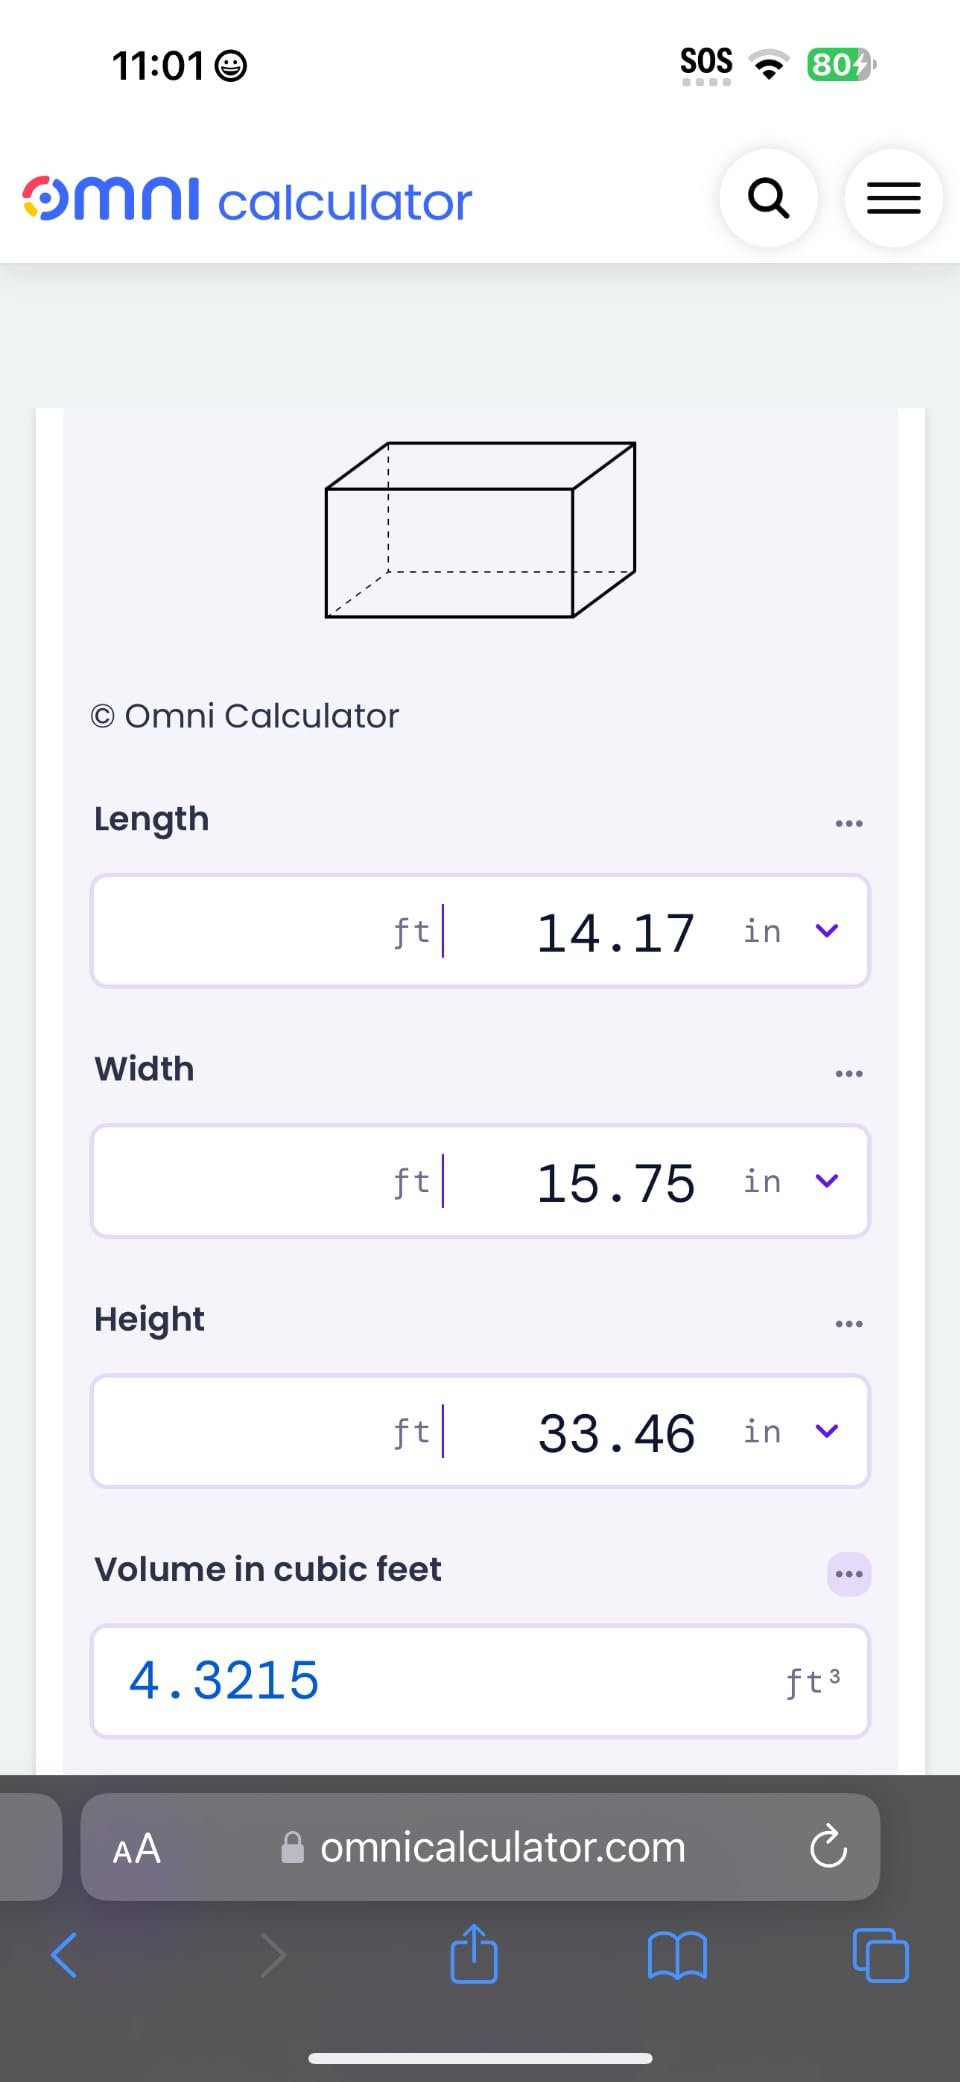Reload the page in Safari
The width and height of the screenshot is (960, 2082).
pyautogui.click(x=828, y=1847)
